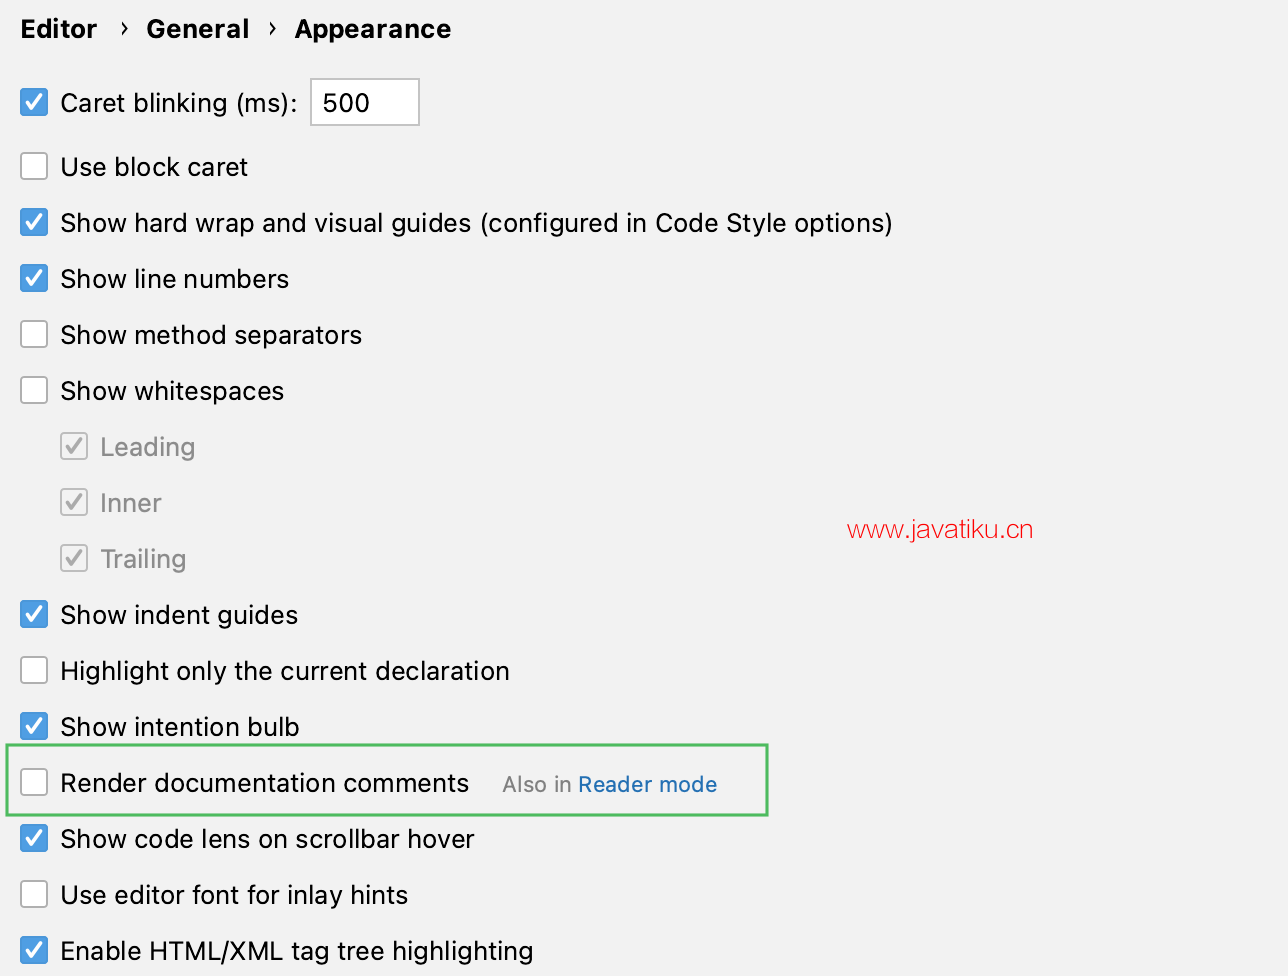This screenshot has height=976, width=1288.
Task: Toggle the Inner whitespace checkbox
Action: click(x=74, y=502)
